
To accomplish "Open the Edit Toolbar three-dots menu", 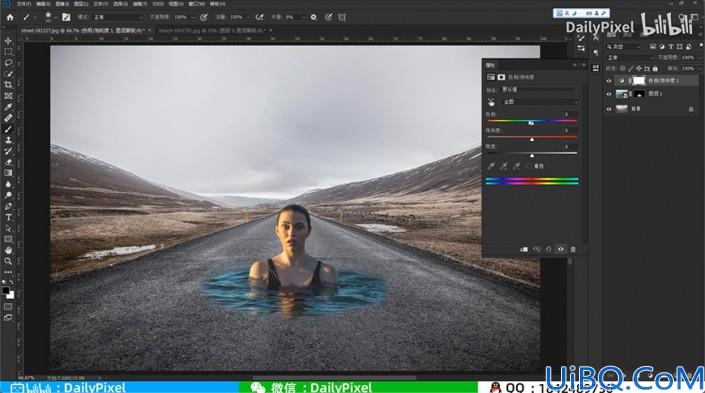I will point(8,272).
